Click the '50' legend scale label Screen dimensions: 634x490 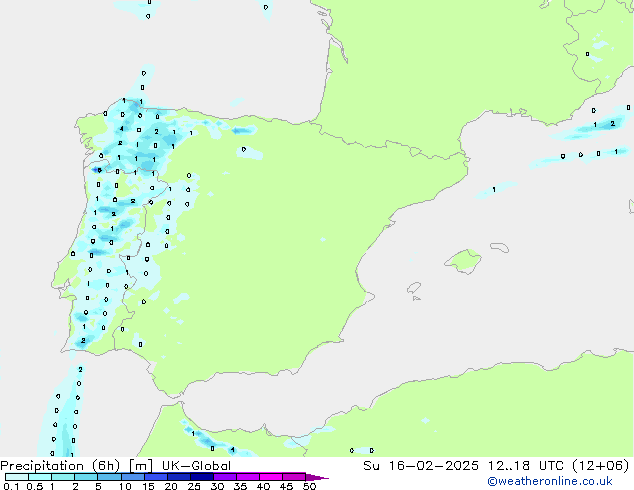[309, 486]
